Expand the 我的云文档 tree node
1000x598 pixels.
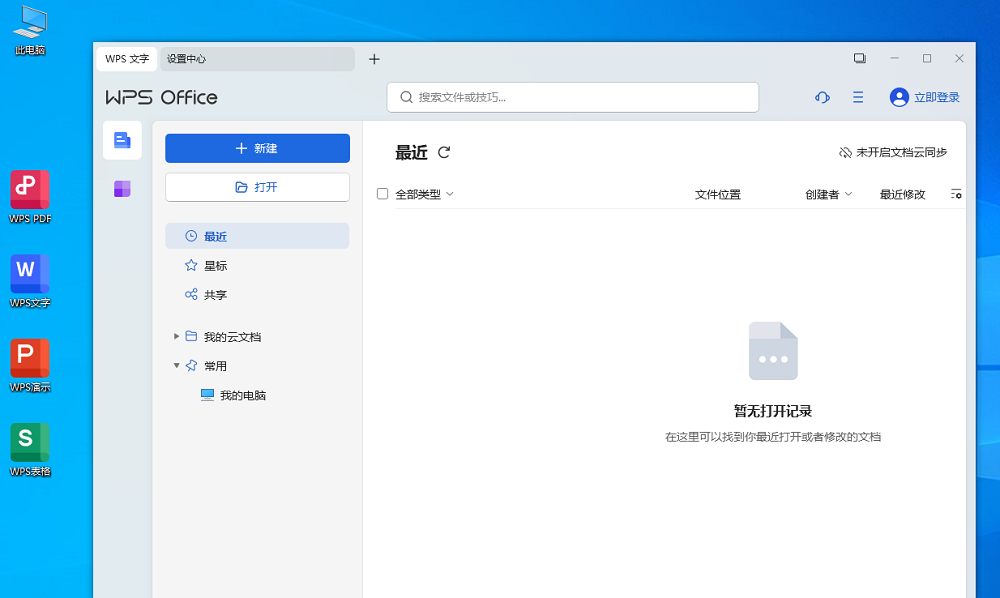[x=177, y=336]
